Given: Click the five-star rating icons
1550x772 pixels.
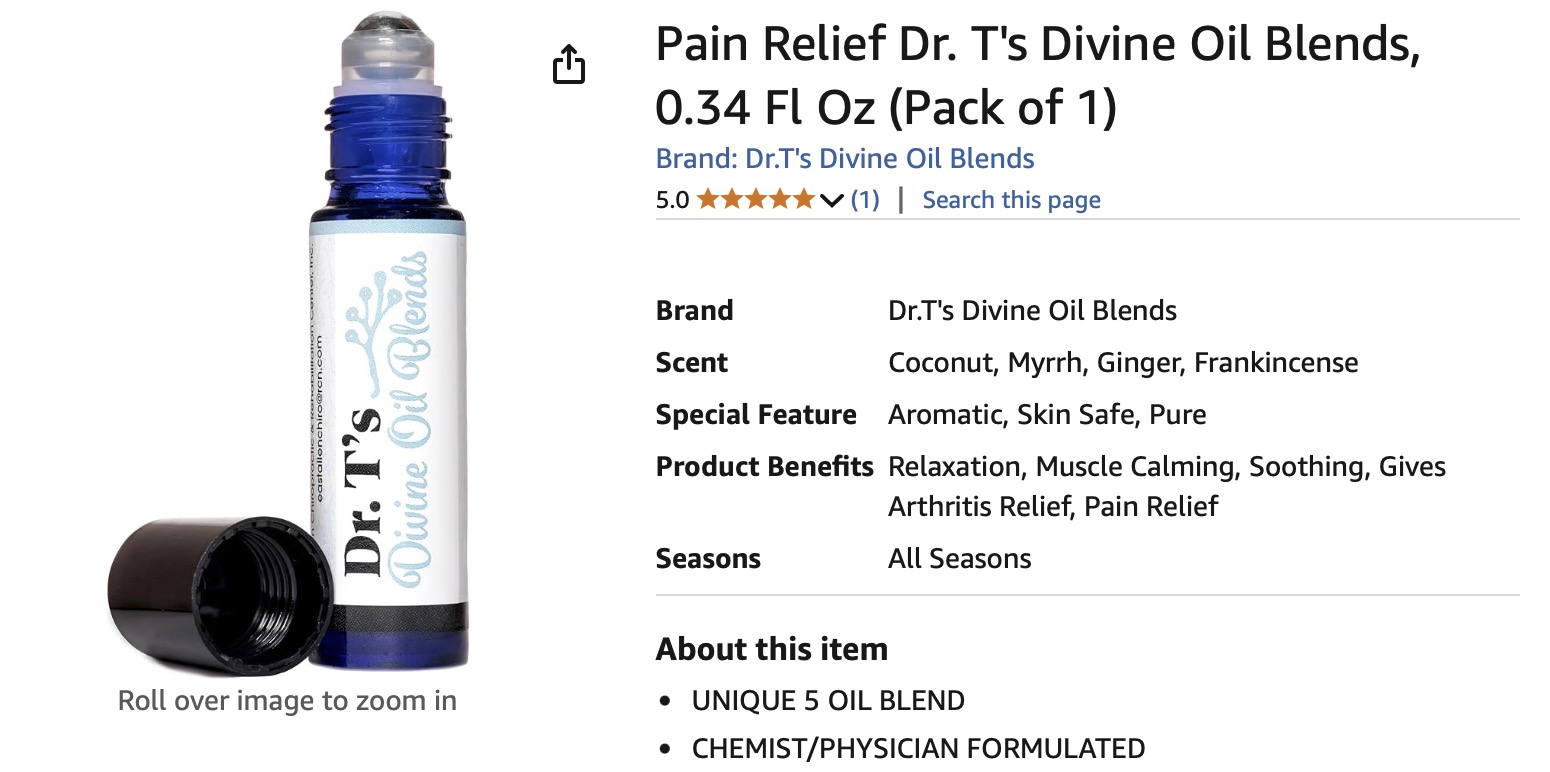Looking at the screenshot, I should point(756,199).
